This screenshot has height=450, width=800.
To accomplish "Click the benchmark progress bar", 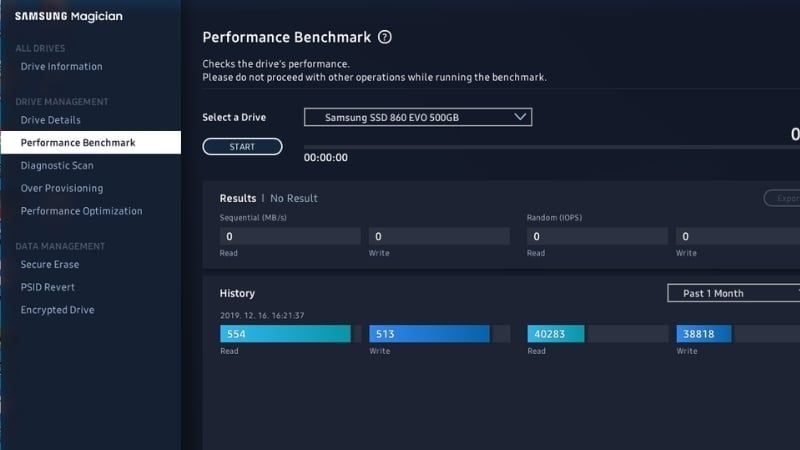I will click(x=550, y=146).
